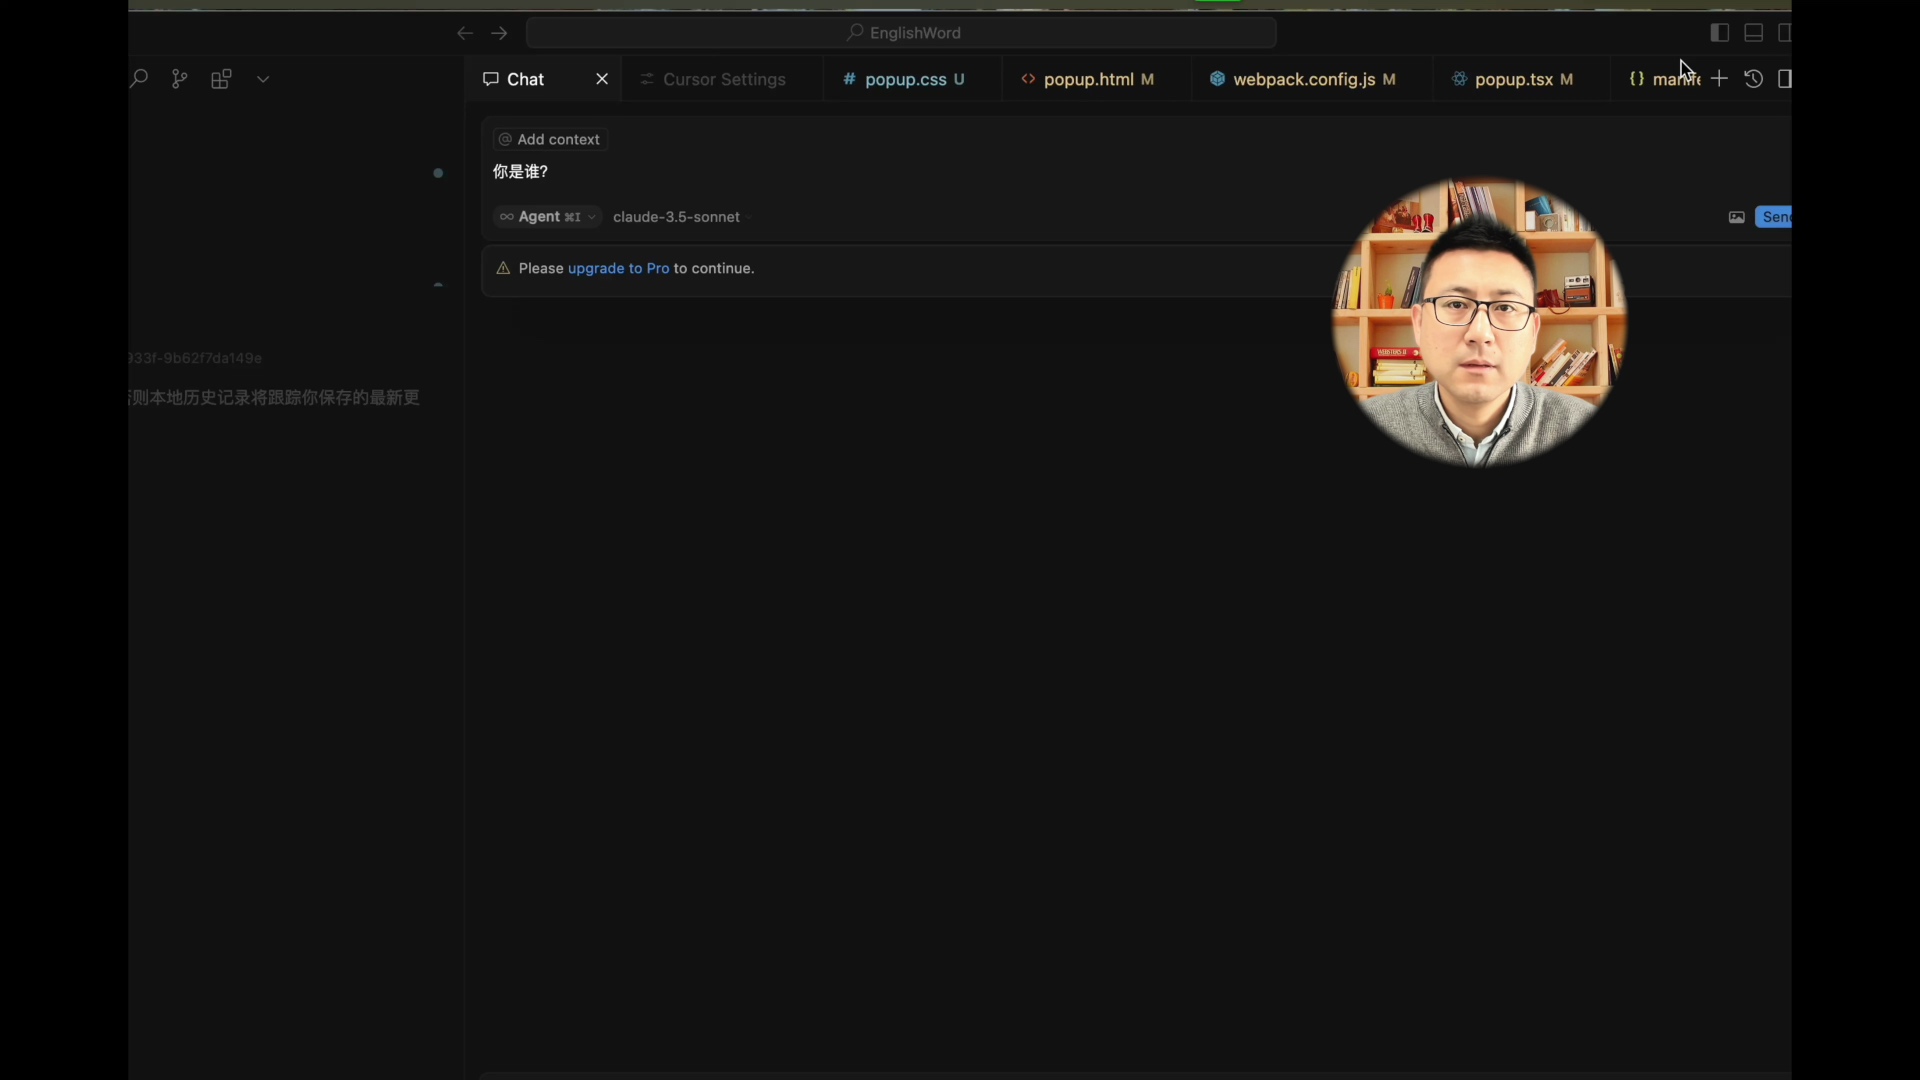The width and height of the screenshot is (1920, 1080).
Task: Open the claude-3.5-sonnet model selector
Action: tap(676, 217)
